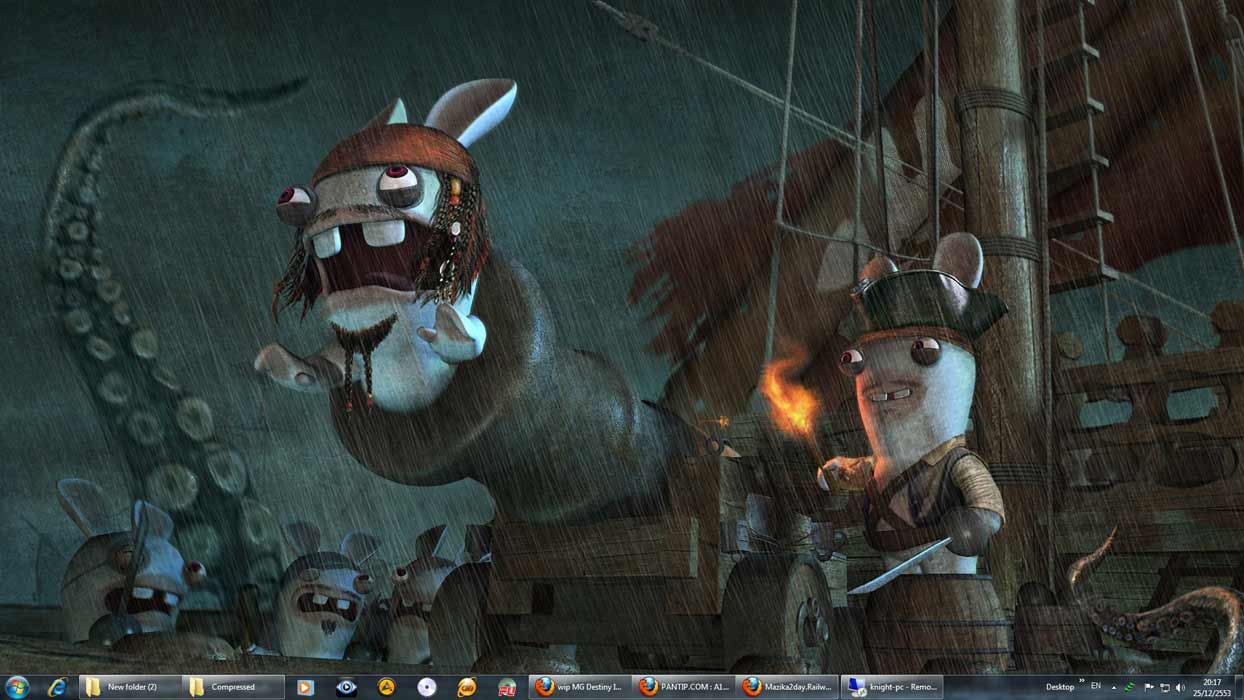Switch to Mazika2day Firefox window
This screenshot has height=700, width=1244.
pyautogui.click(x=787, y=687)
